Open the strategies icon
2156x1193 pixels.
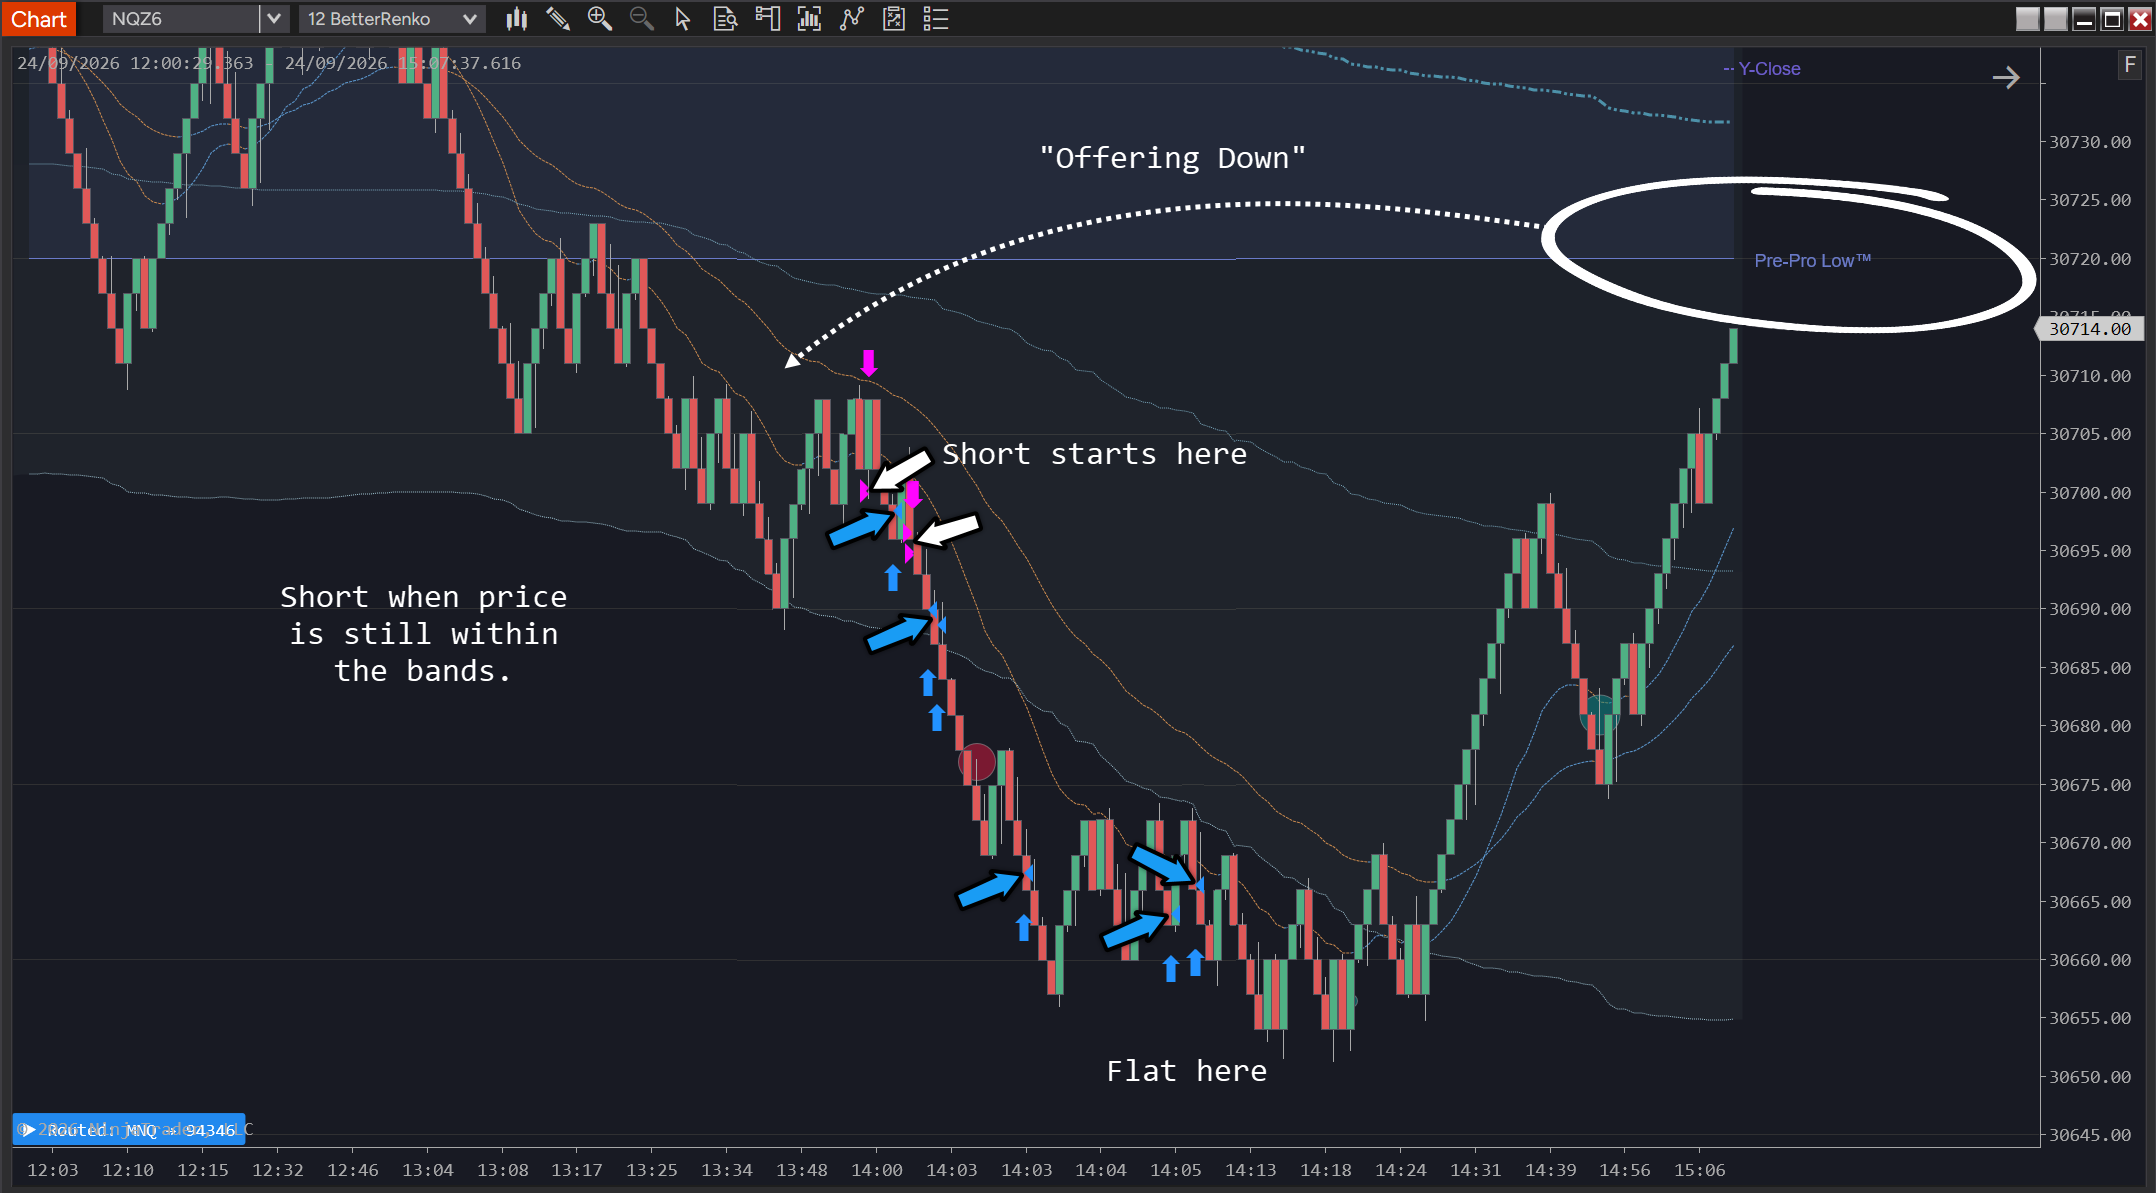(x=851, y=19)
